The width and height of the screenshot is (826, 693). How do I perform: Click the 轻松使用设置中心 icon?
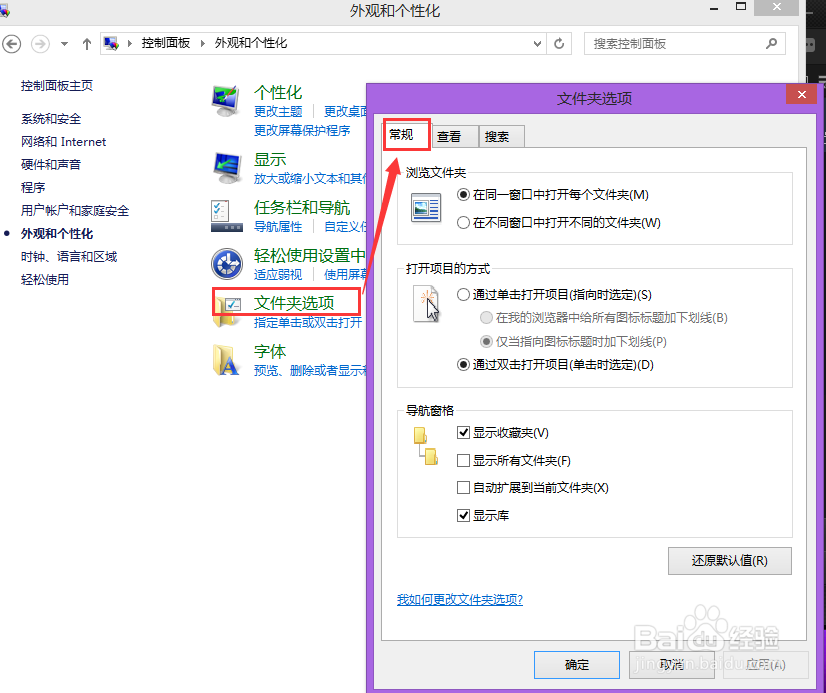pos(228,263)
